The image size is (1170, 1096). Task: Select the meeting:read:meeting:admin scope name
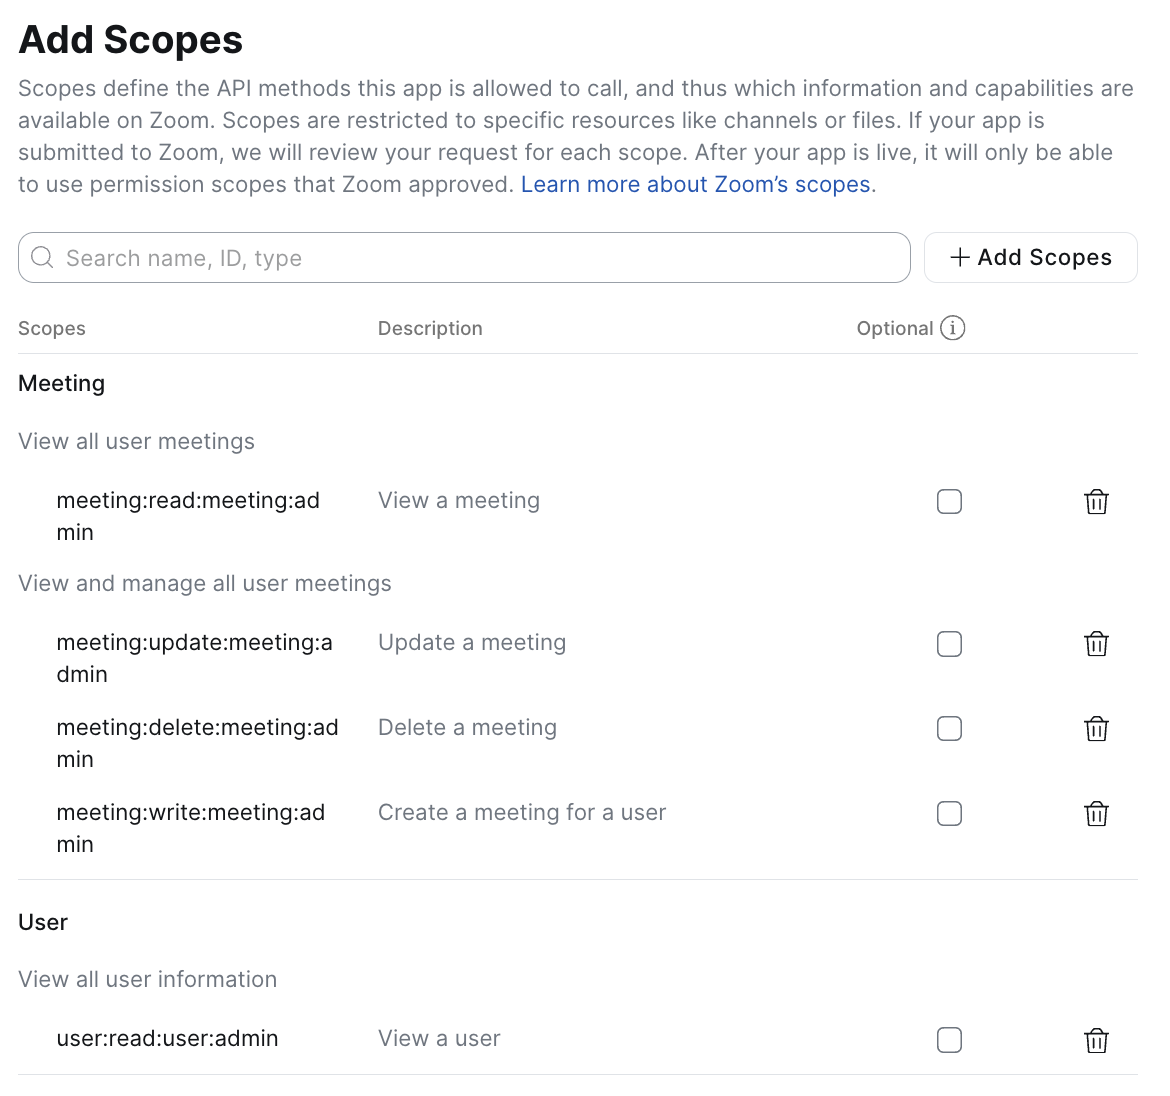pyautogui.click(x=188, y=516)
